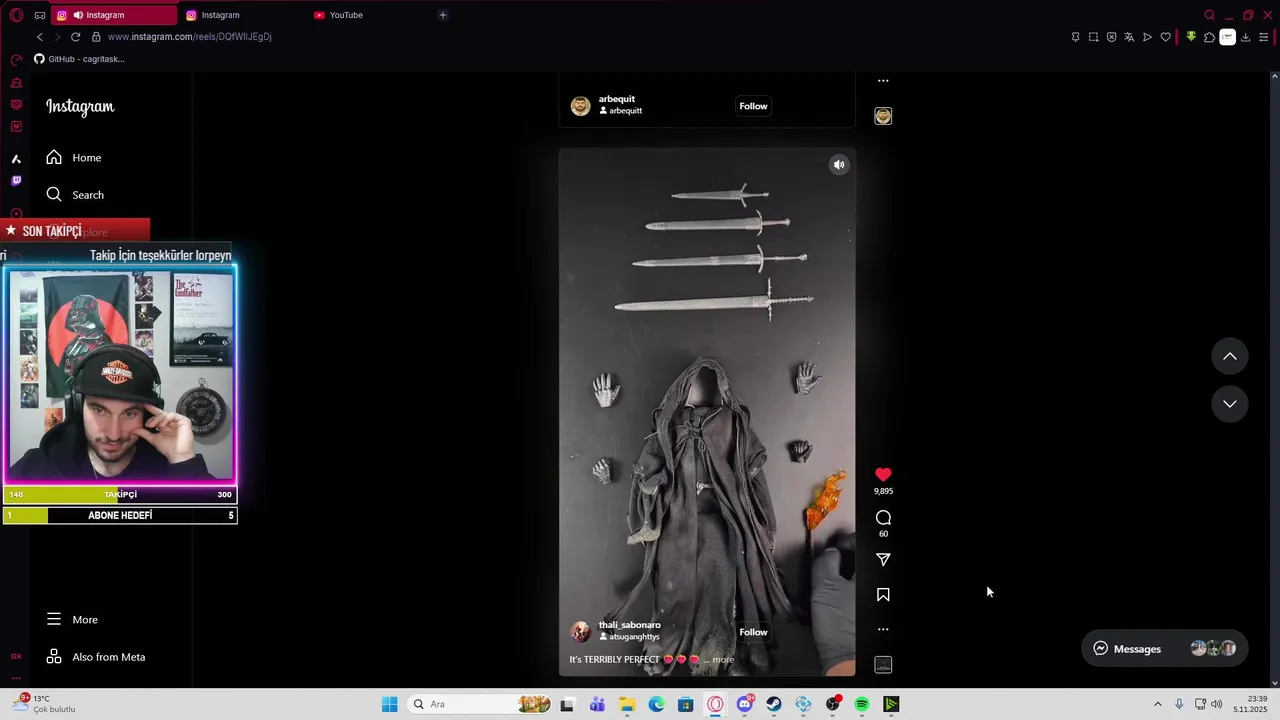
Task: Open browser downloads icon
Action: [1245, 37]
